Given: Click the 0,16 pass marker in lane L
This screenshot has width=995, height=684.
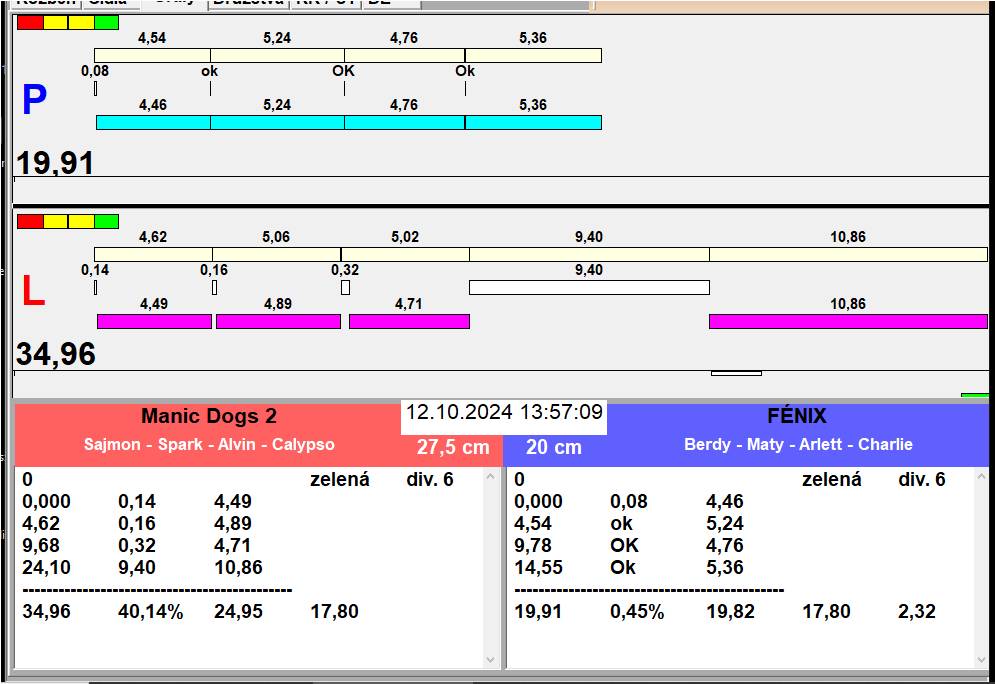Looking at the screenshot, I should (214, 287).
